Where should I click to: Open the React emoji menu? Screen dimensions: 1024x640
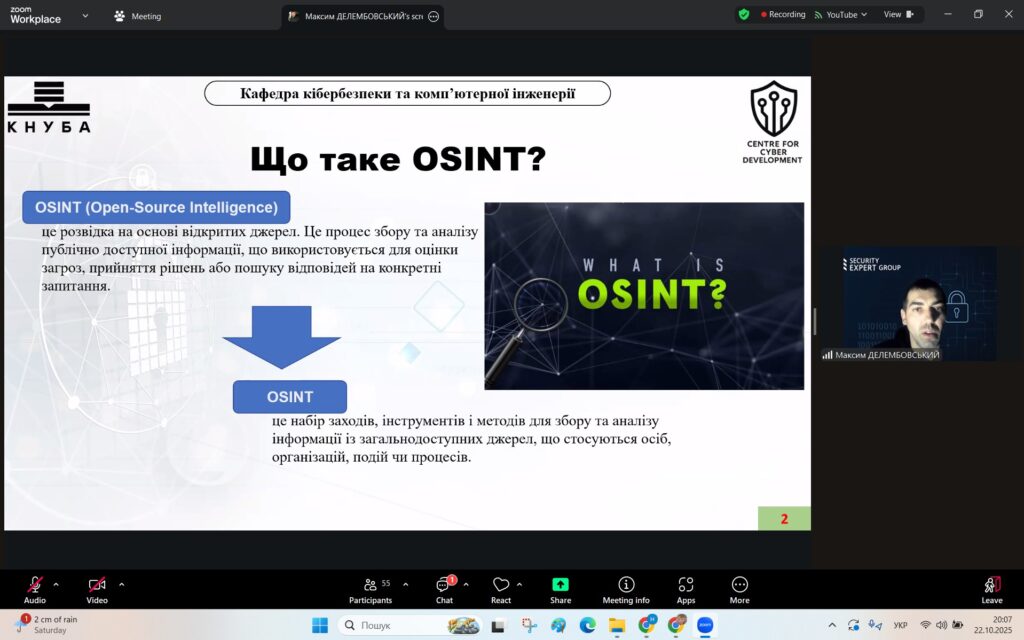(501, 588)
